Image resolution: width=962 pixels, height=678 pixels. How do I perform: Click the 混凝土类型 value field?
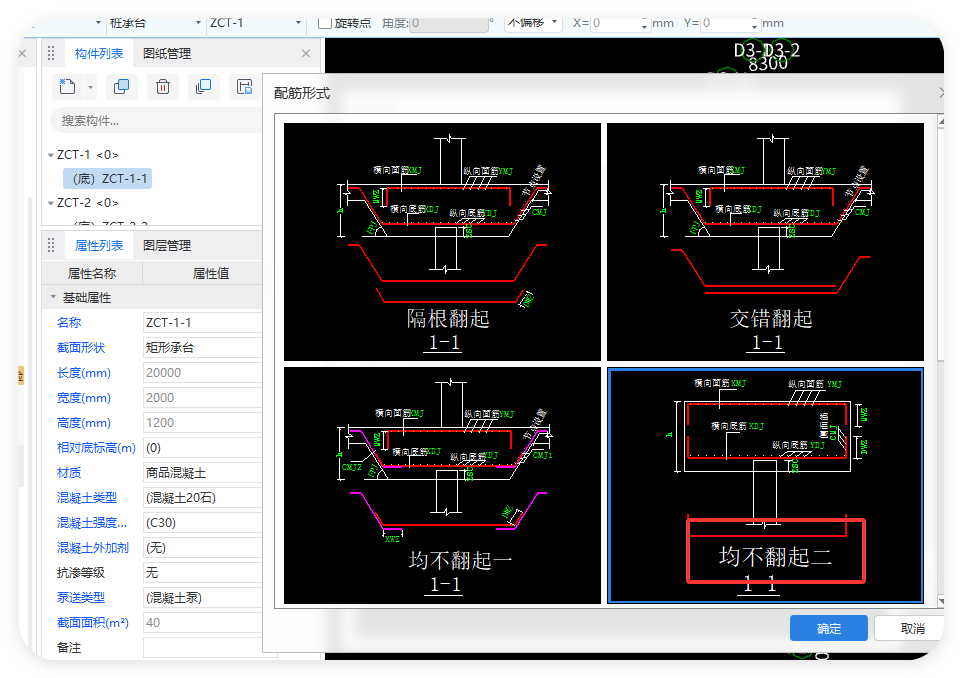coord(202,498)
